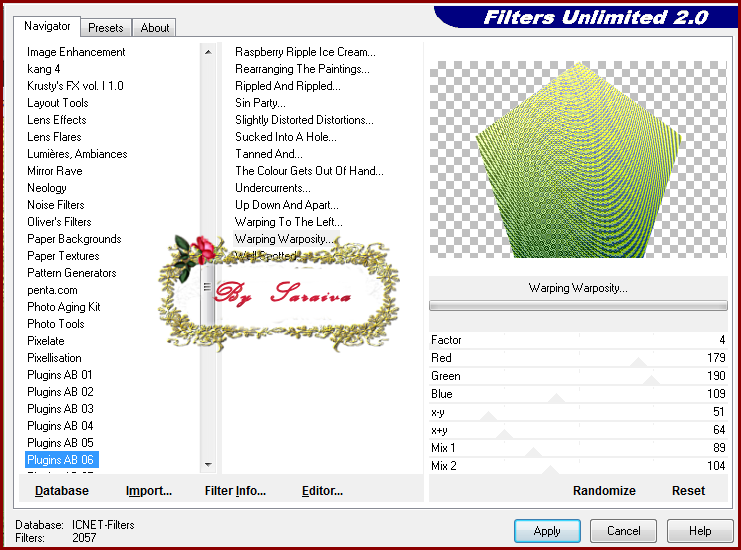Choose Up Down And Apart... filter
The height and width of the screenshot is (550, 741).
pos(287,205)
